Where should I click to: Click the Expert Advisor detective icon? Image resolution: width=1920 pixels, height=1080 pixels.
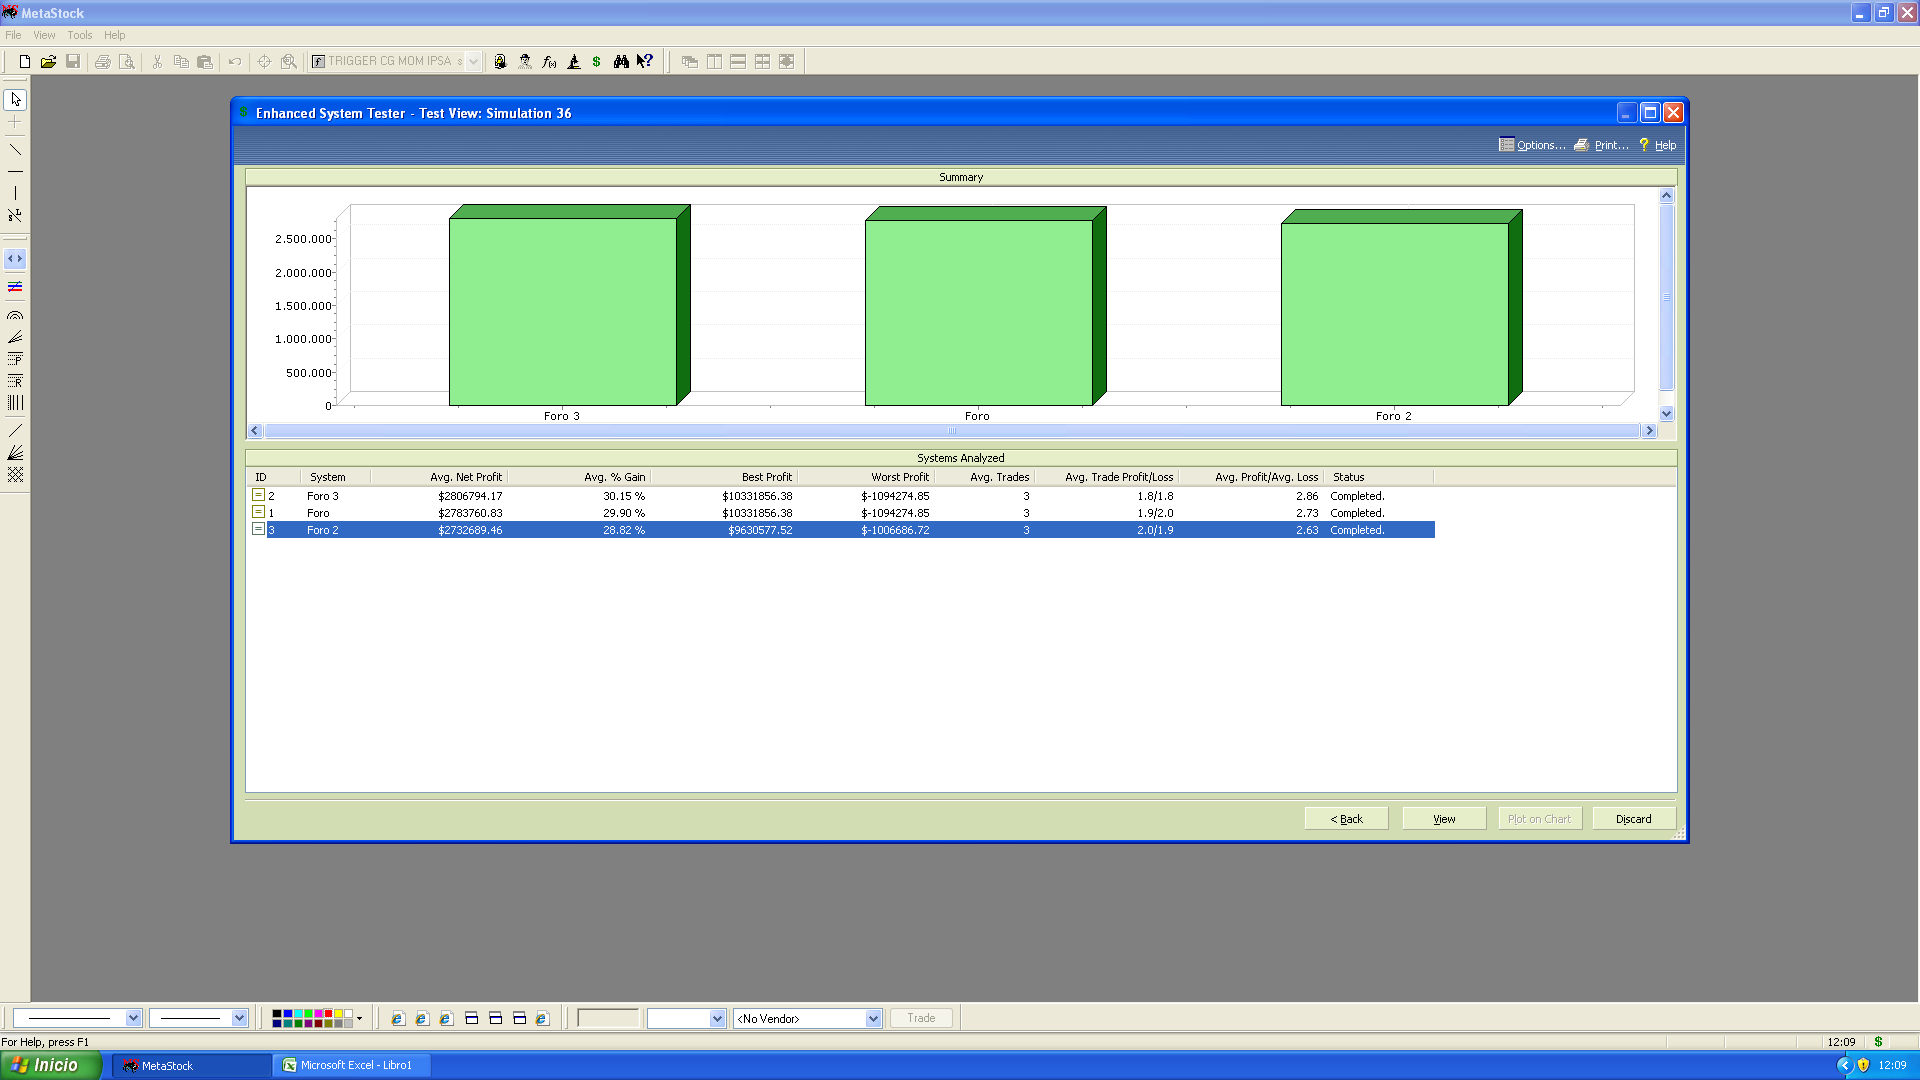coord(525,62)
